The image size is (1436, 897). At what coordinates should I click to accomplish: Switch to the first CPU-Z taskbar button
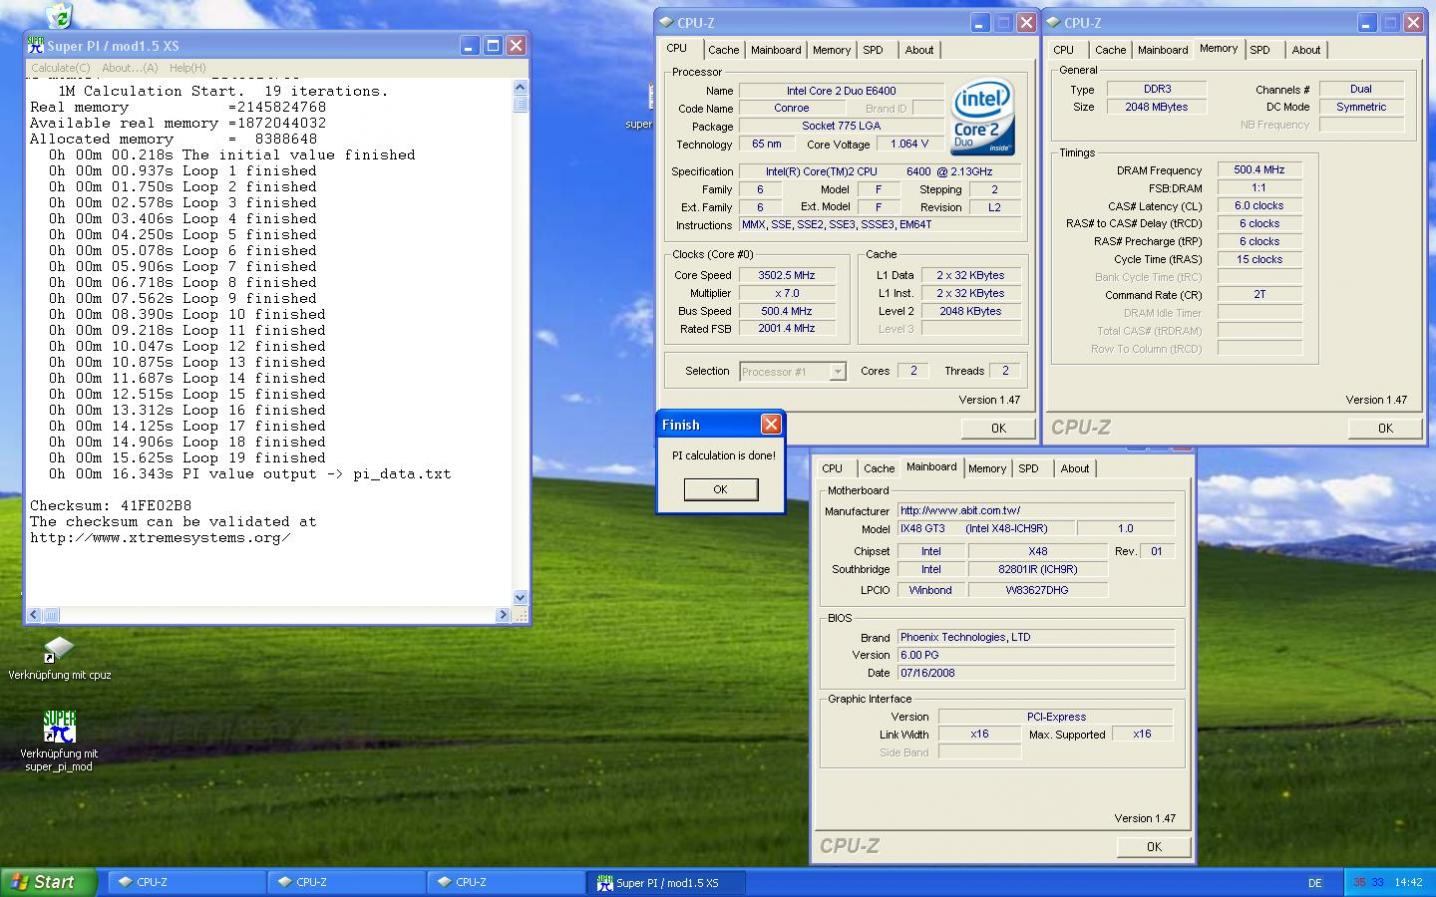click(186, 882)
